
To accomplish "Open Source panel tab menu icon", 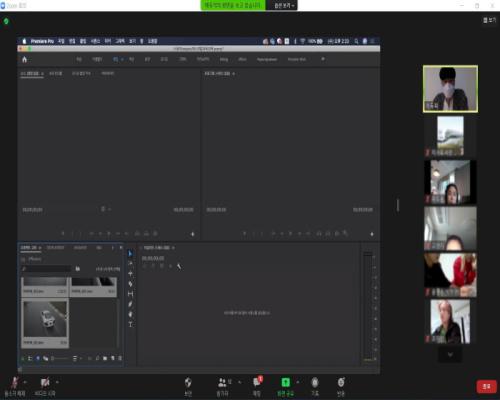I will coord(42,73).
